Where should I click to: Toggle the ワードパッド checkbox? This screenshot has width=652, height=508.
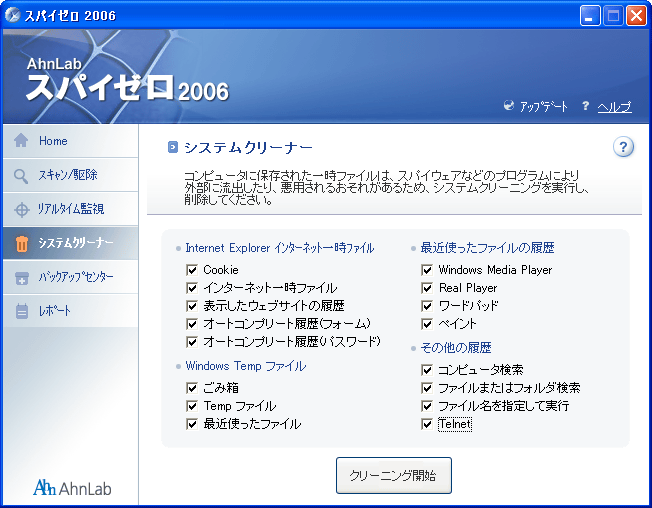point(427,306)
